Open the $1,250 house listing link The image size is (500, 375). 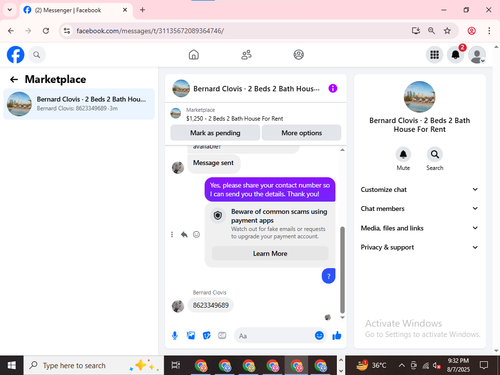click(235, 118)
